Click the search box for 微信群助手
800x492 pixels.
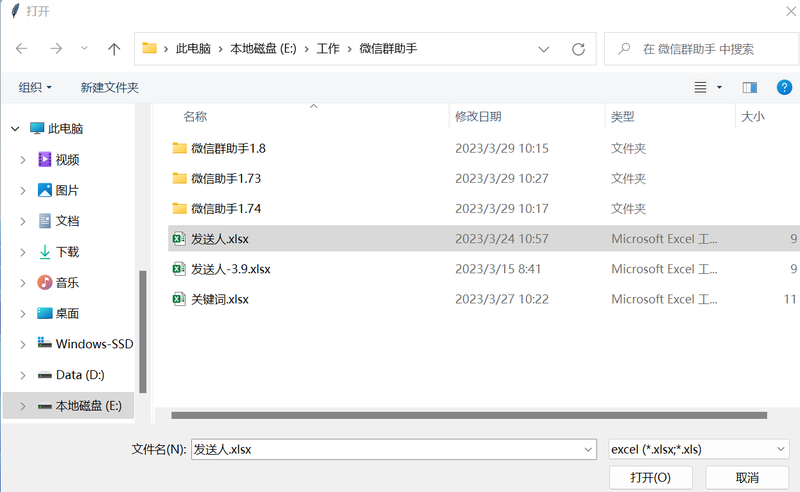coord(702,49)
